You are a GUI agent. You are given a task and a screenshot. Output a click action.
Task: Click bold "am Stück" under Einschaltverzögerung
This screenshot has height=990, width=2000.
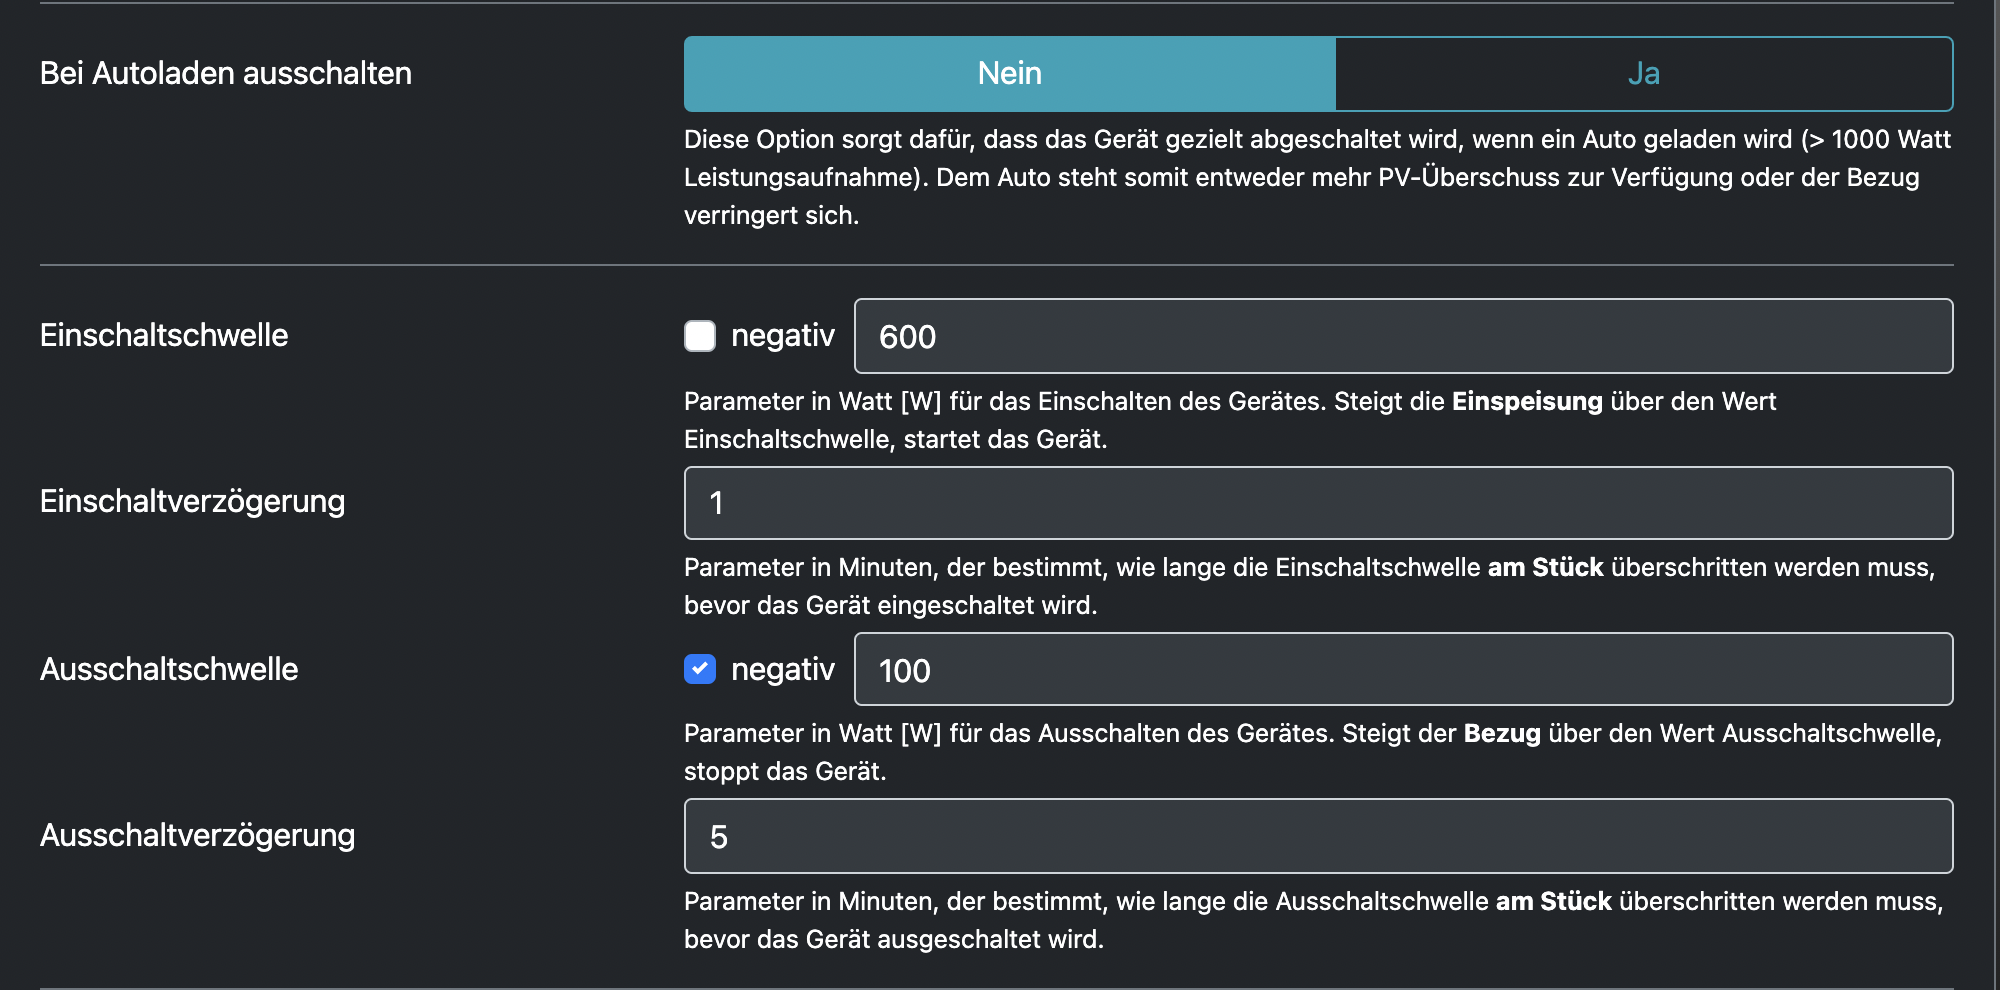(x=1545, y=567)
